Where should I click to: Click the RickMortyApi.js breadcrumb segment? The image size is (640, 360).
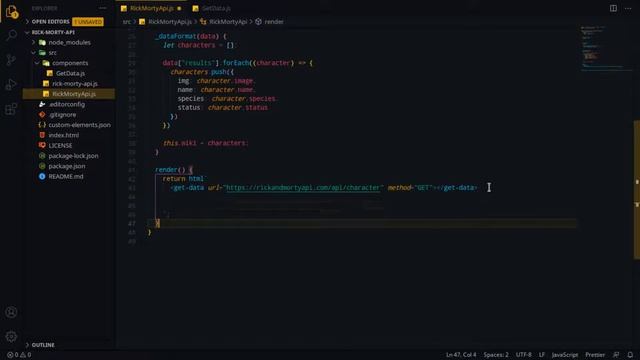click(169, 22)
